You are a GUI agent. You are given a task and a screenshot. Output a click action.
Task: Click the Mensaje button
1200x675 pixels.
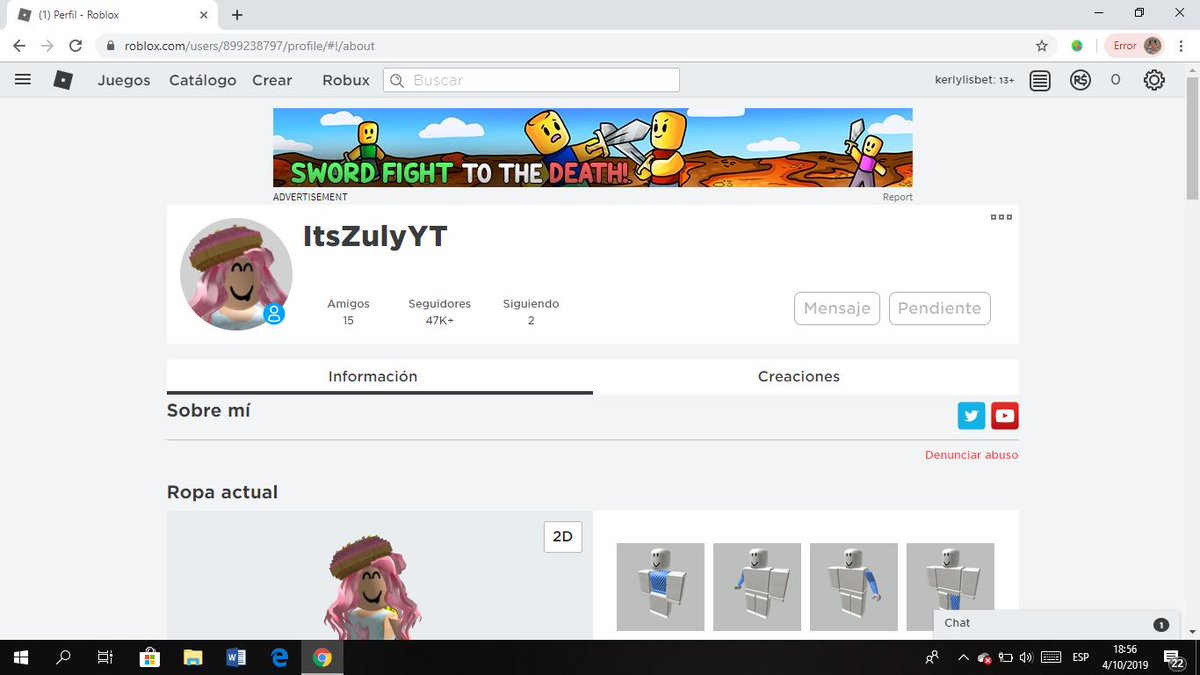pyautogui.click(x=837, y=308)
